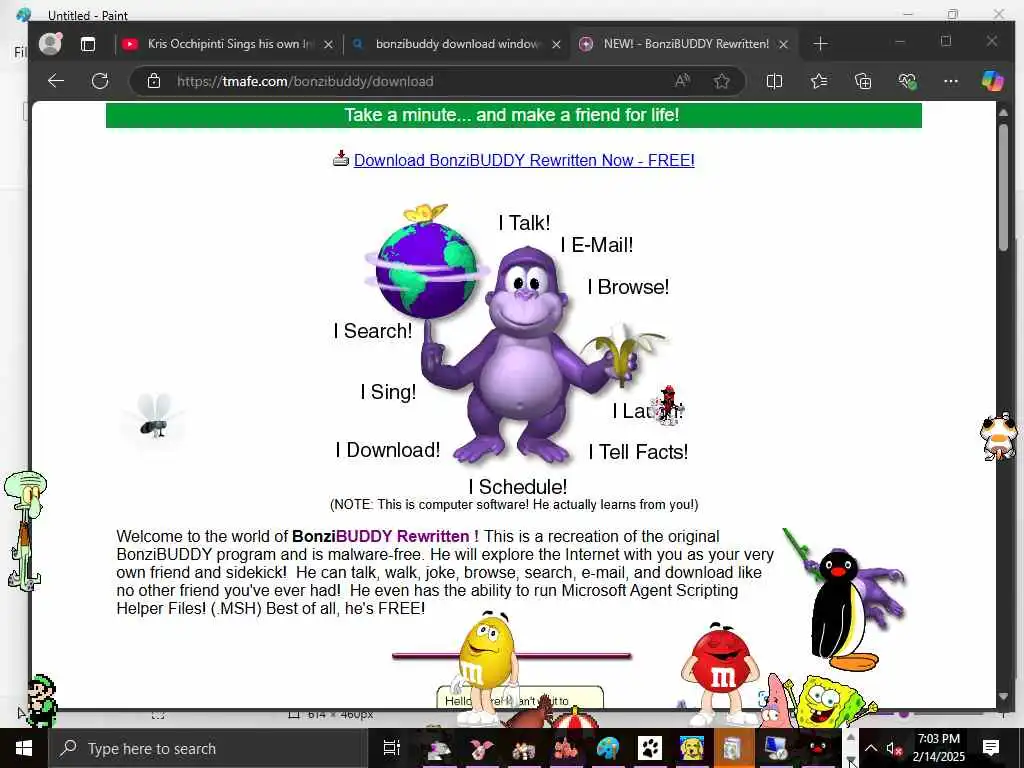Screen dimensions: 1024x768
Task: Switch to bonzibuddy download search tab
Action: pos(457,44)
